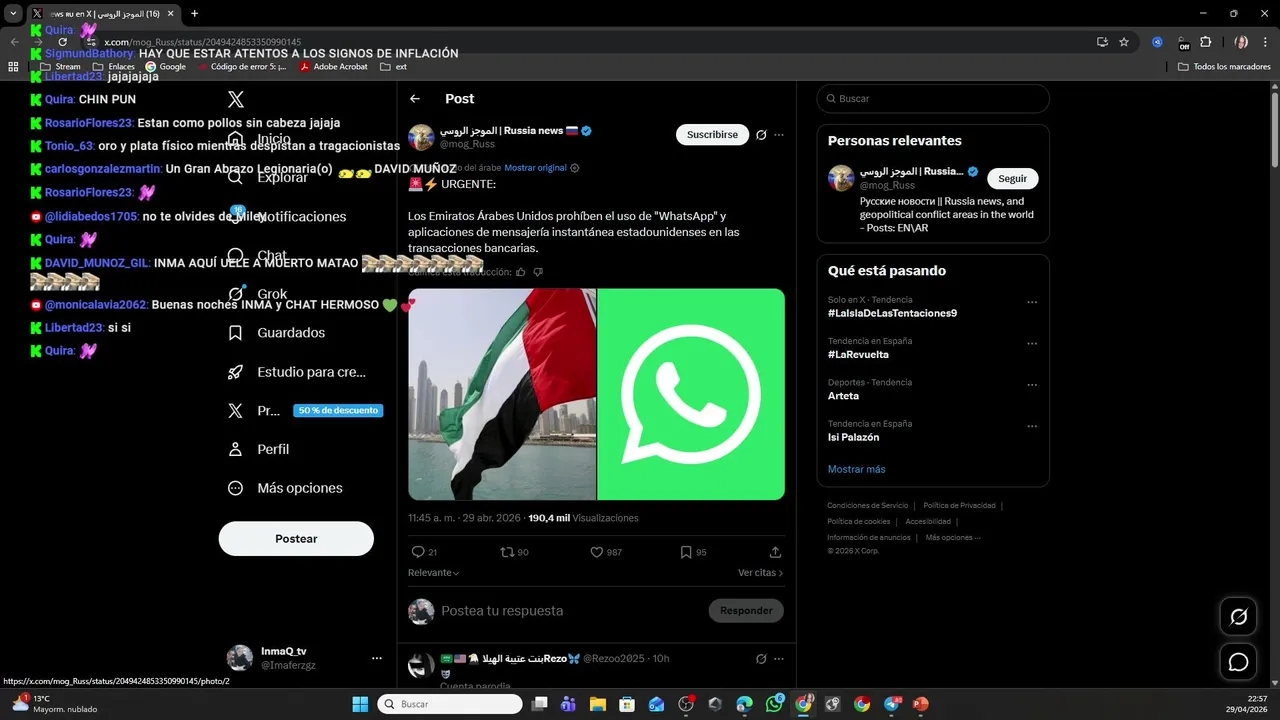1280x720 pixels.
Task: Open PowerPoint from the taskbar
Action: point(921,704)
